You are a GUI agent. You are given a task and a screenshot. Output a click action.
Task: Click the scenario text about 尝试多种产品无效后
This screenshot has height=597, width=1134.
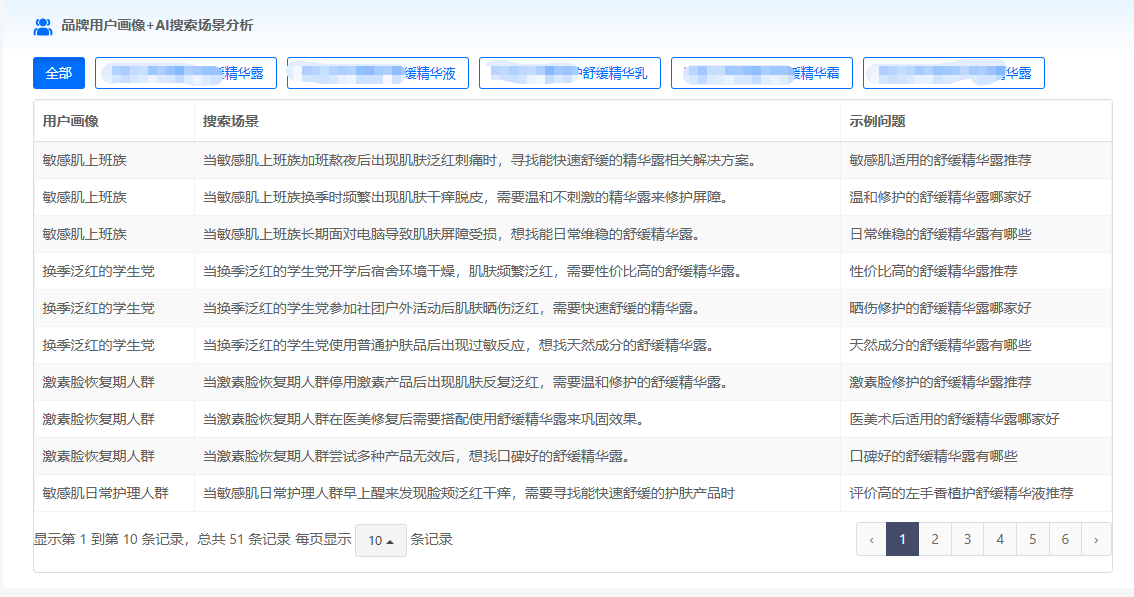click(x=418, y=457)
